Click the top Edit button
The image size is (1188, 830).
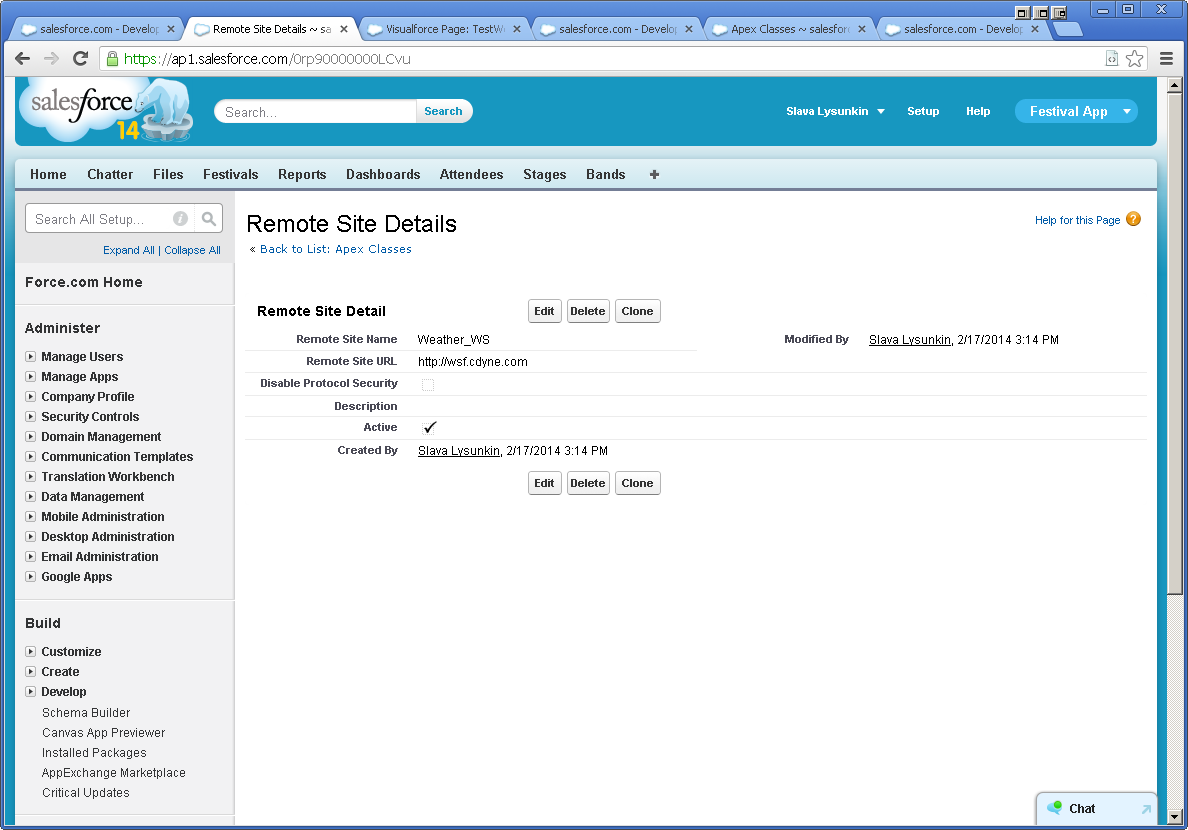(544, 311)
